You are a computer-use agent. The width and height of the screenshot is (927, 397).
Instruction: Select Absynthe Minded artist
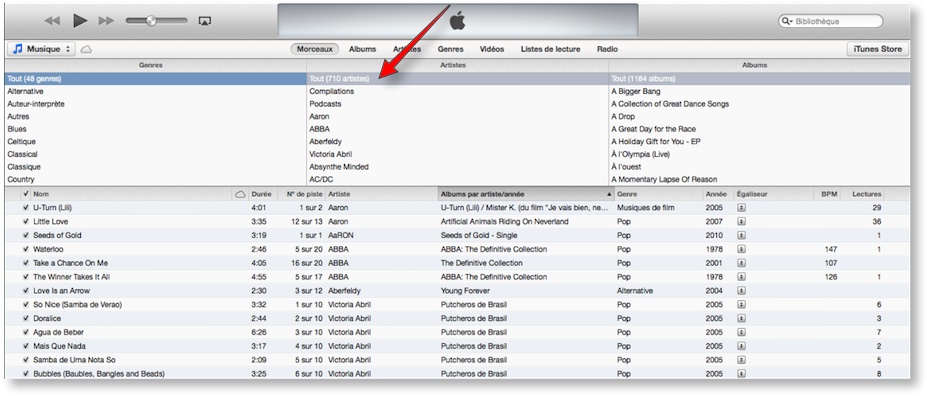click(458, 167)
